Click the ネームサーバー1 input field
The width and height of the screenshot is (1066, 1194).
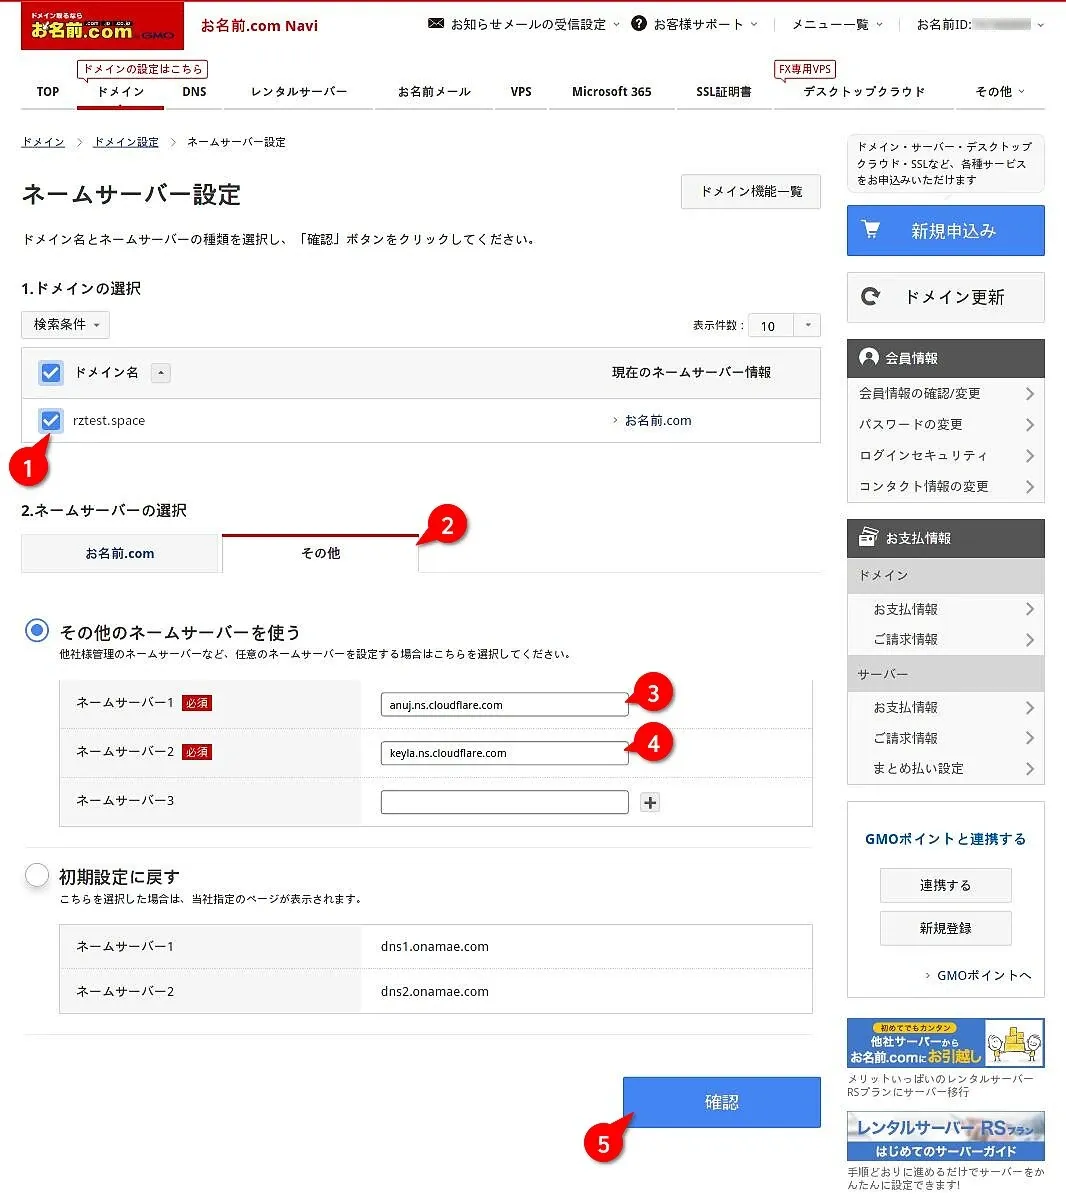504,705
